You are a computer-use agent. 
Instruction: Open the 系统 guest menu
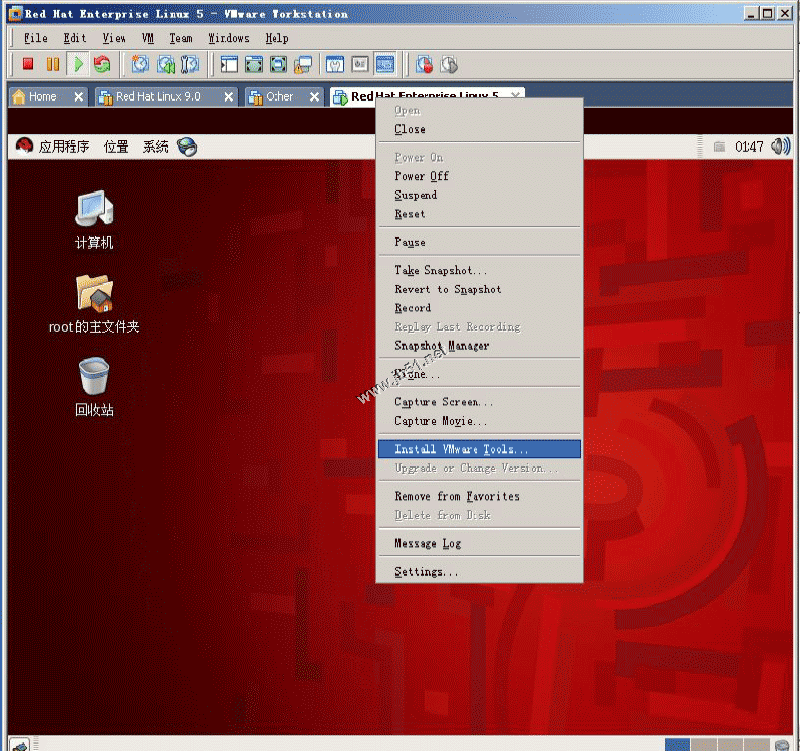click(x=155, y=147)
